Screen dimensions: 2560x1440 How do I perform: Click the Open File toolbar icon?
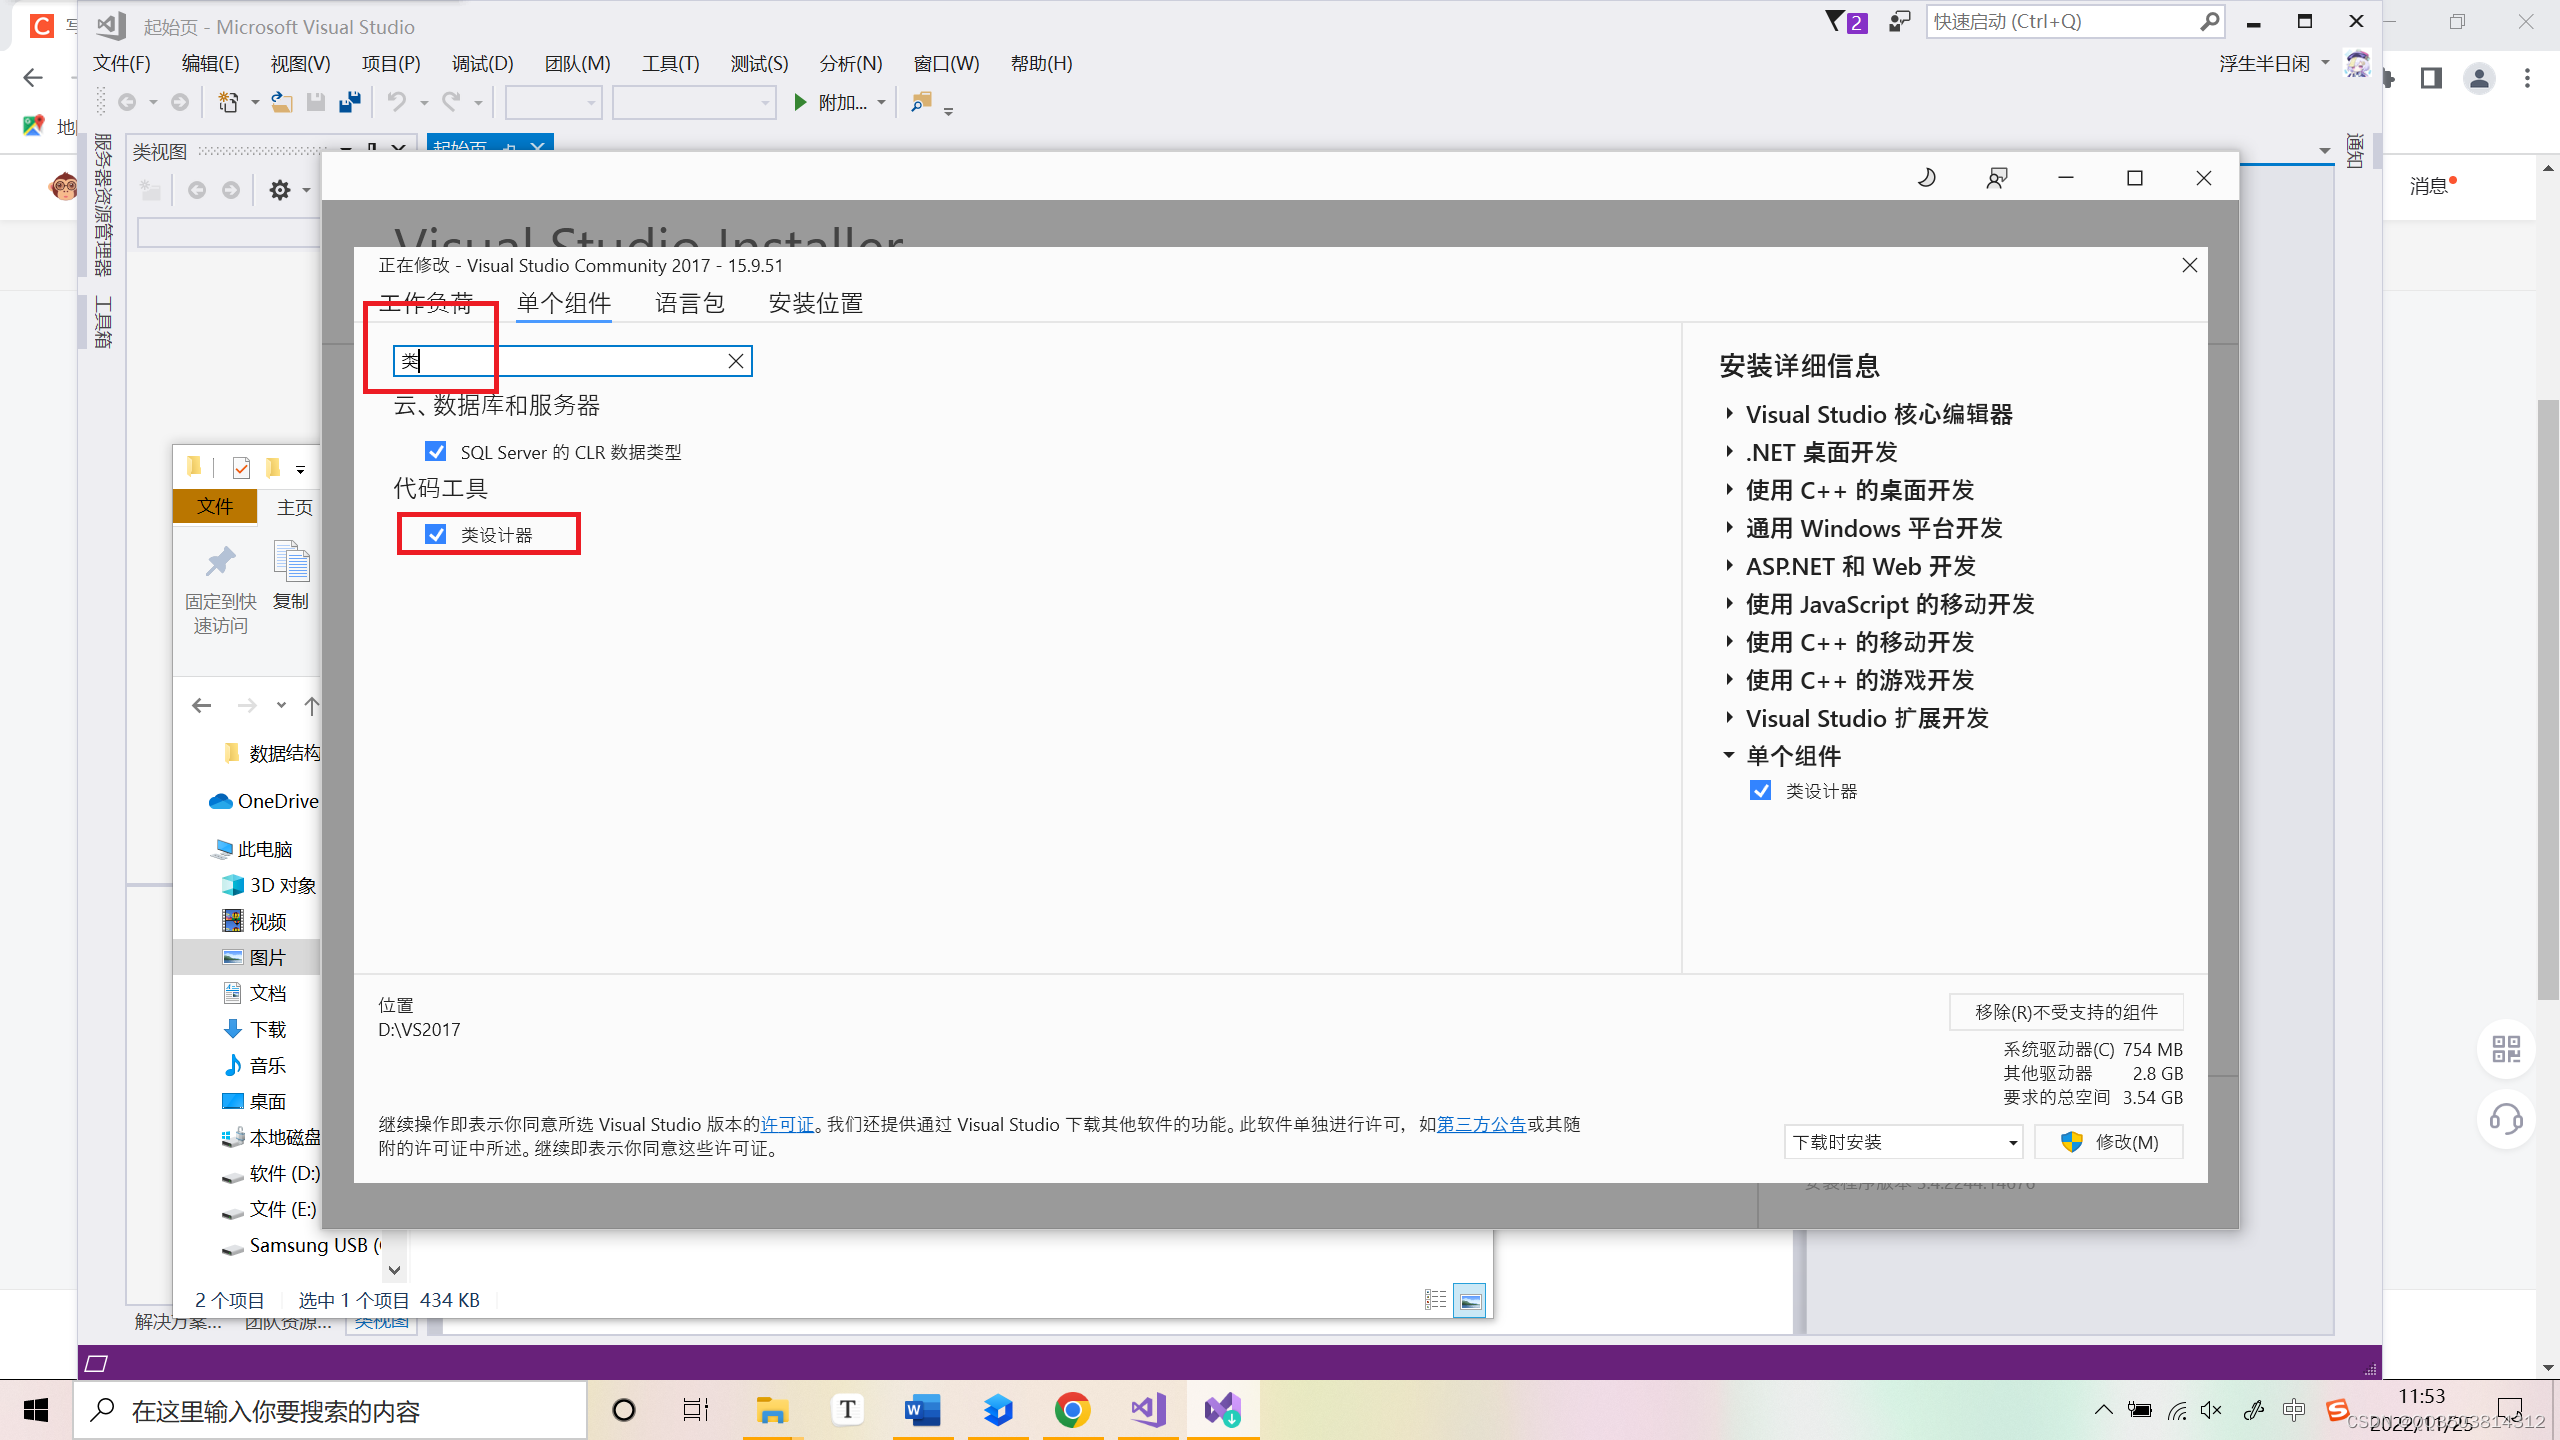[x=282, y=102]
